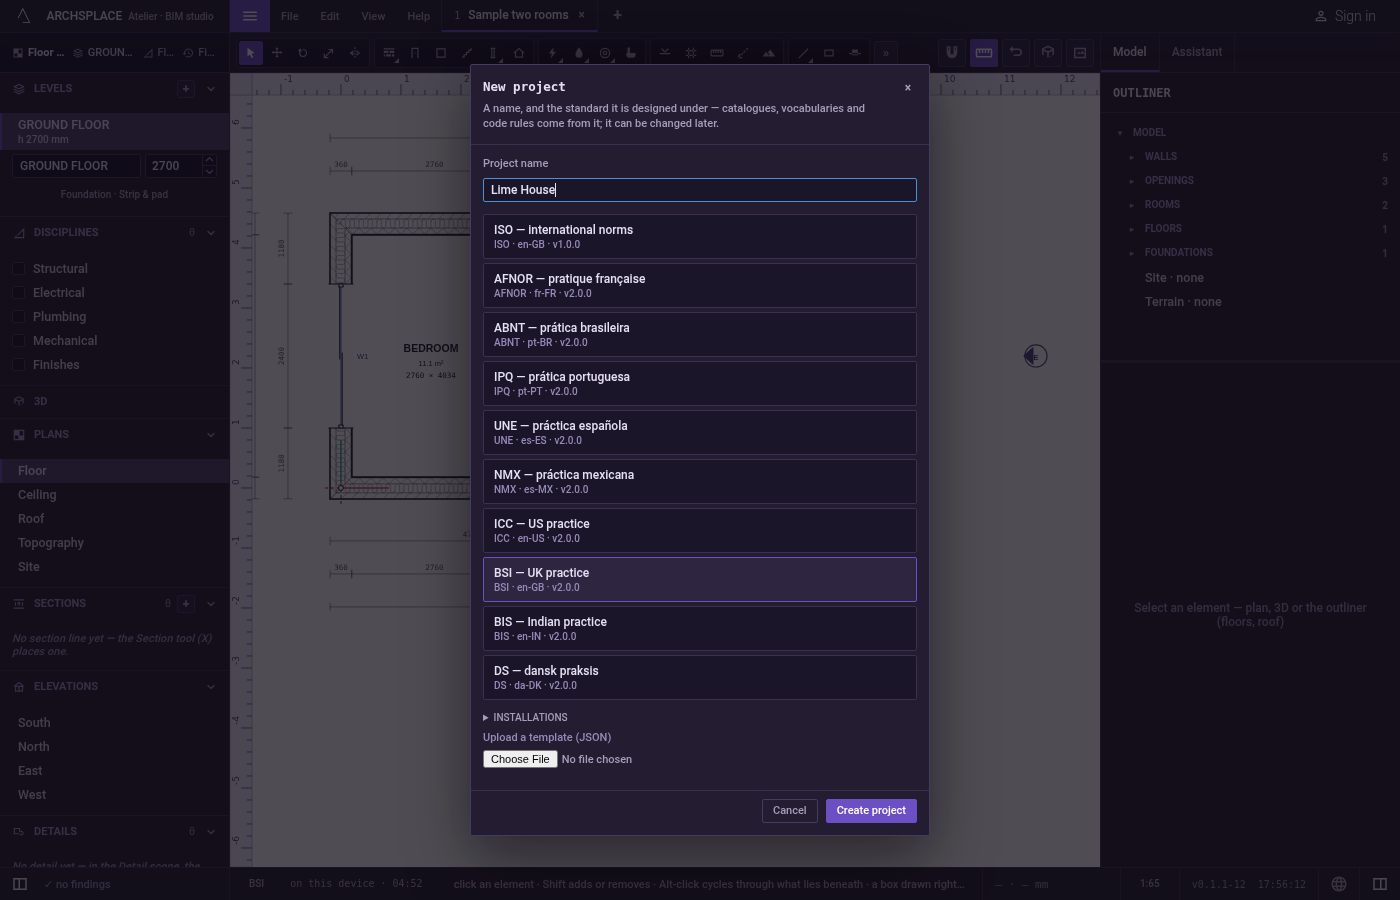Click the hamburger menu icon
This screenshot has height=900, width=1400.
250,16
